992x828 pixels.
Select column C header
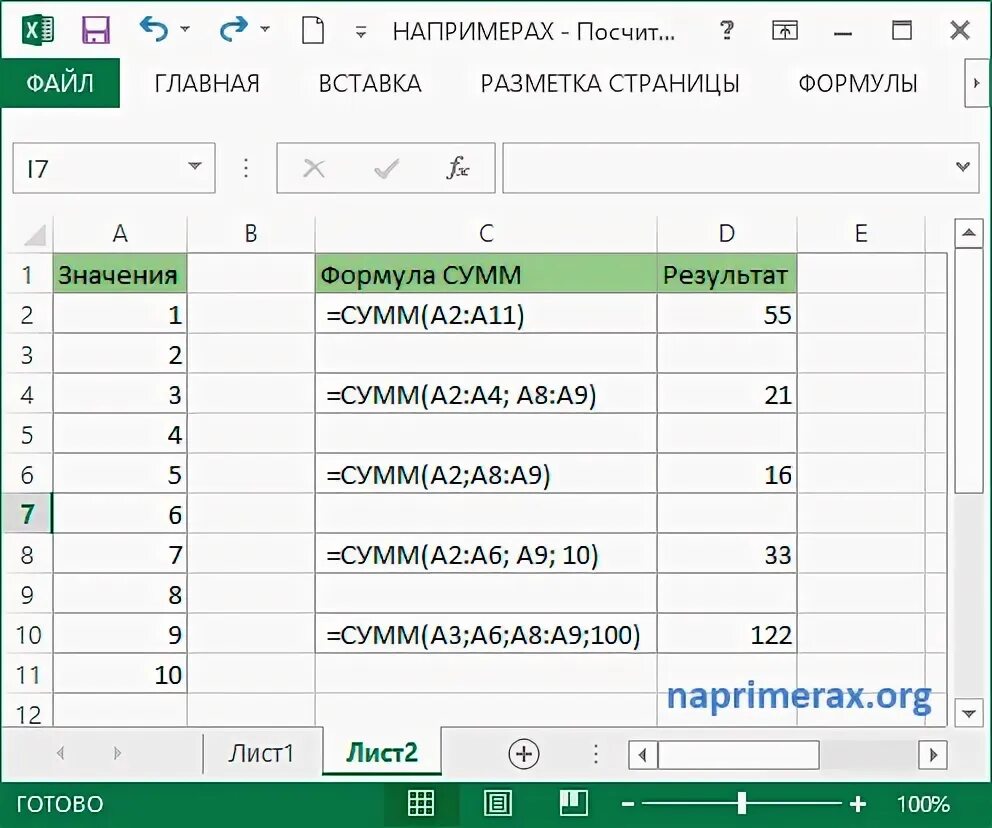[x=486, y=233]
